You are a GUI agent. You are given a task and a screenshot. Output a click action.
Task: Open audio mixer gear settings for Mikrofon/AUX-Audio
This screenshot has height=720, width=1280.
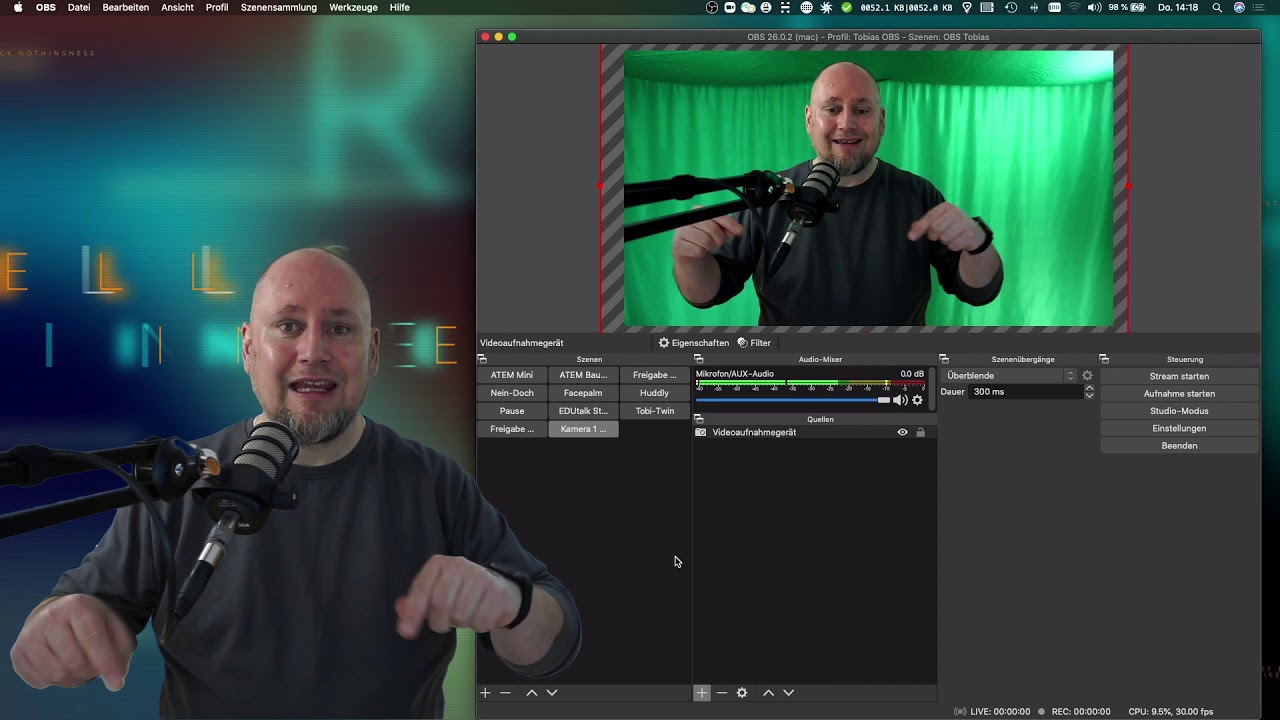917,400
